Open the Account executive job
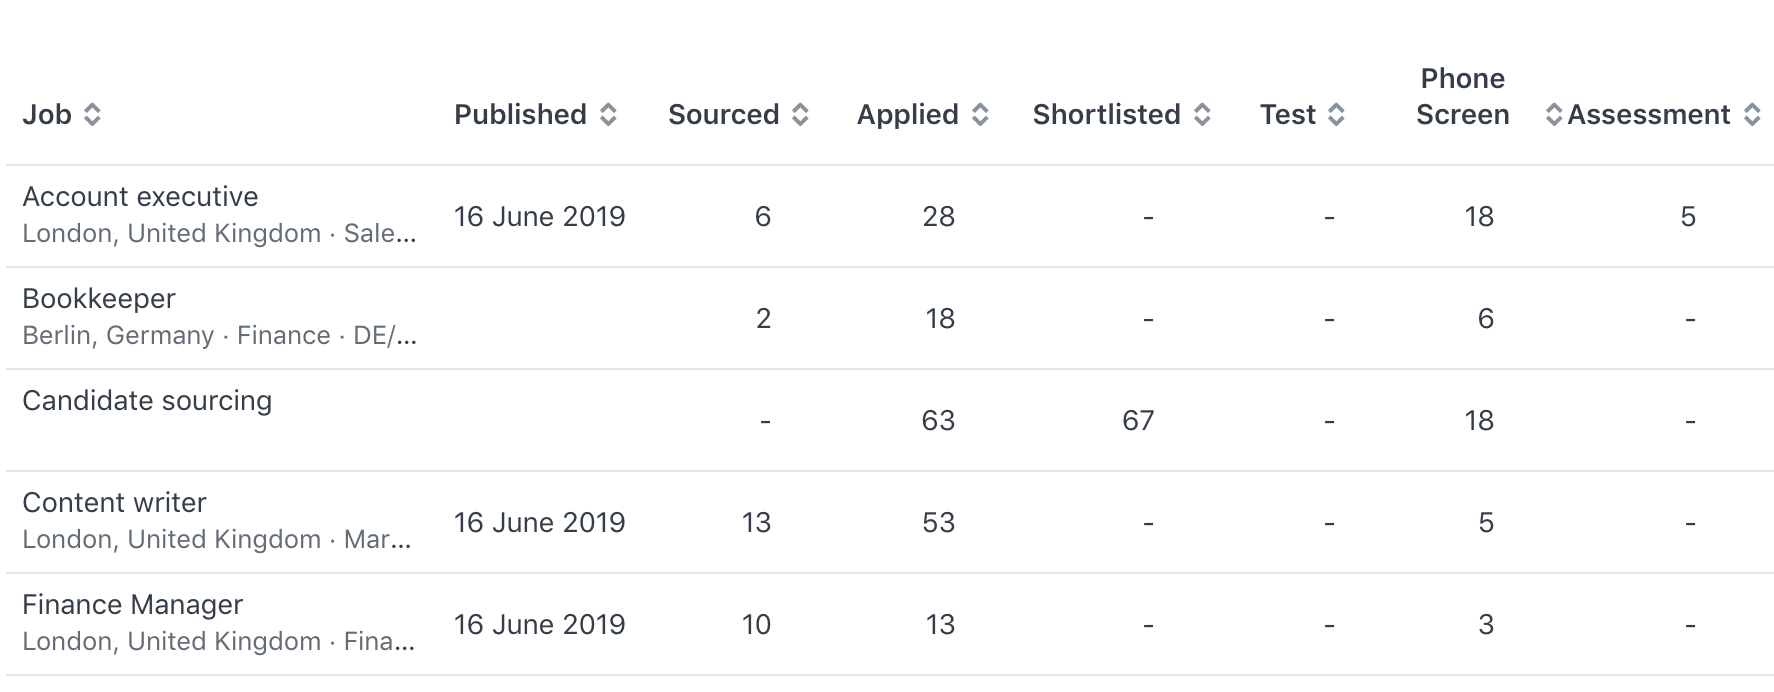This screenshot has width=1774, height=692. (x=140, y=197)
